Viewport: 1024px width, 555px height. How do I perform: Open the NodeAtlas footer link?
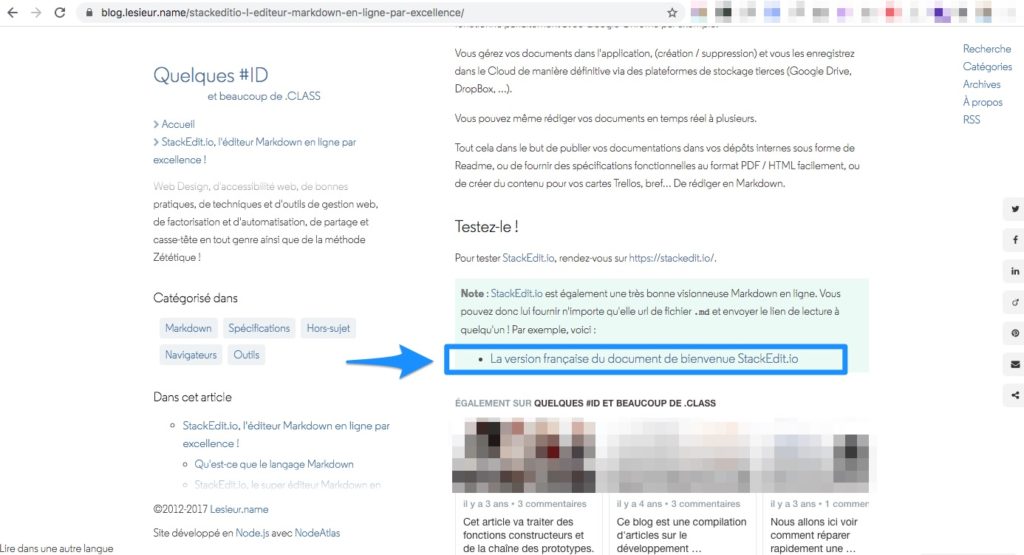pyautogui.click(x=317, y=533)
